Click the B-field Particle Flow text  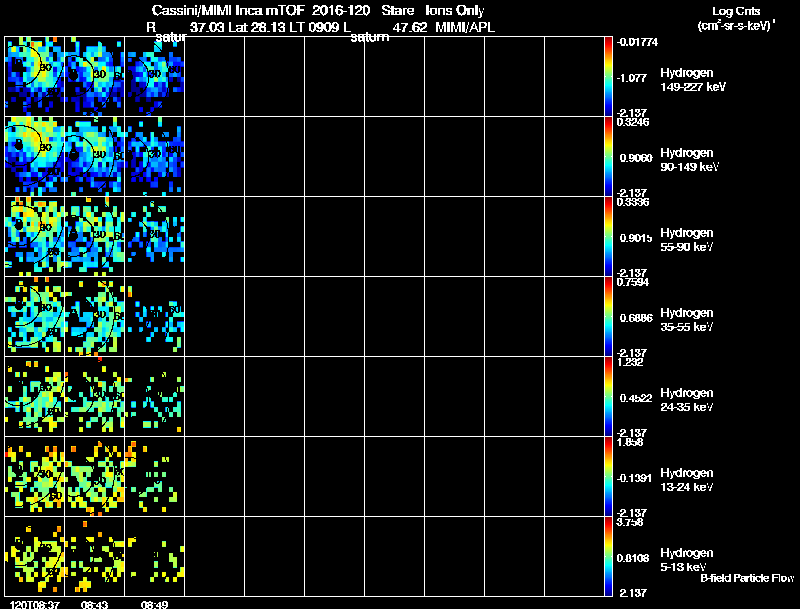(746, 578)
